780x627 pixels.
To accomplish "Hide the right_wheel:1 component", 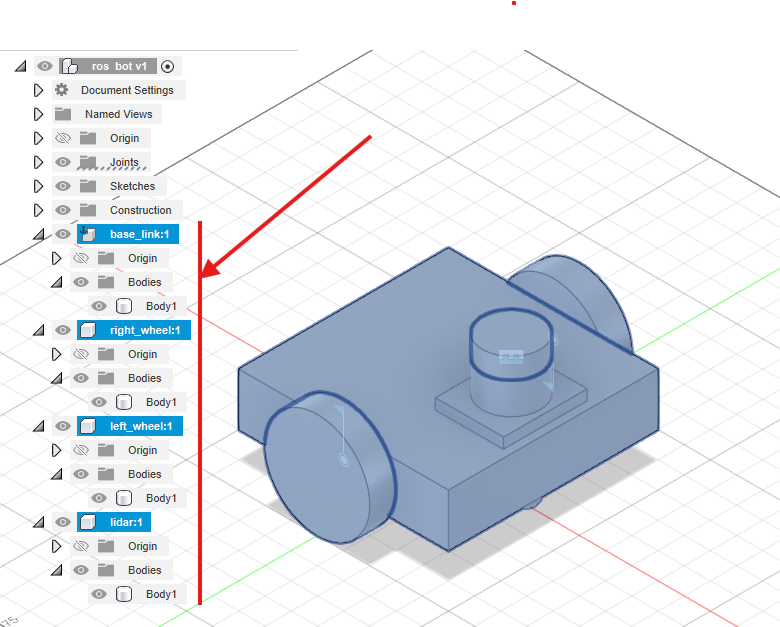I will (x=63, y=330).
